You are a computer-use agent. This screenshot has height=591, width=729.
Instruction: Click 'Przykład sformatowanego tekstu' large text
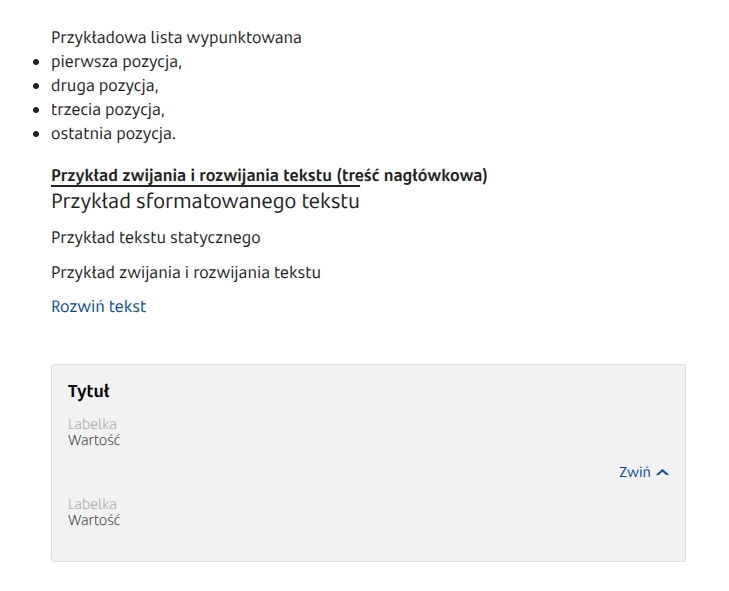tap(205, 202)
